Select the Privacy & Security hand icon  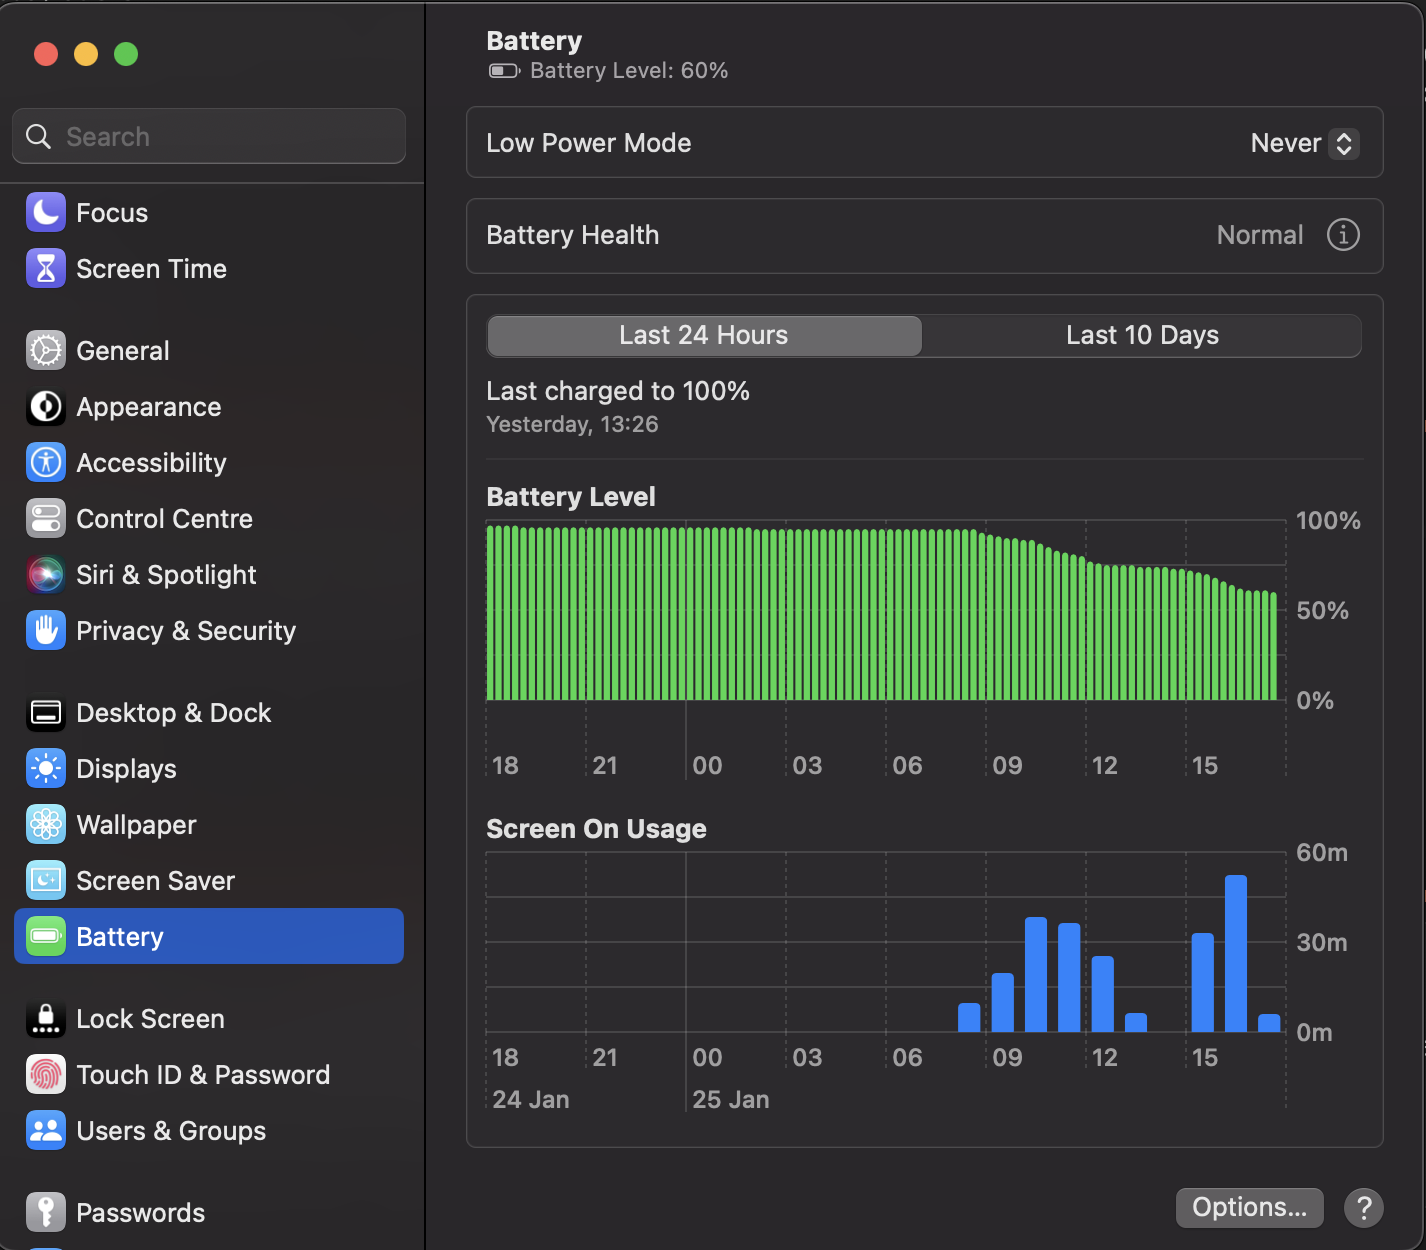(x=46, y=631)
